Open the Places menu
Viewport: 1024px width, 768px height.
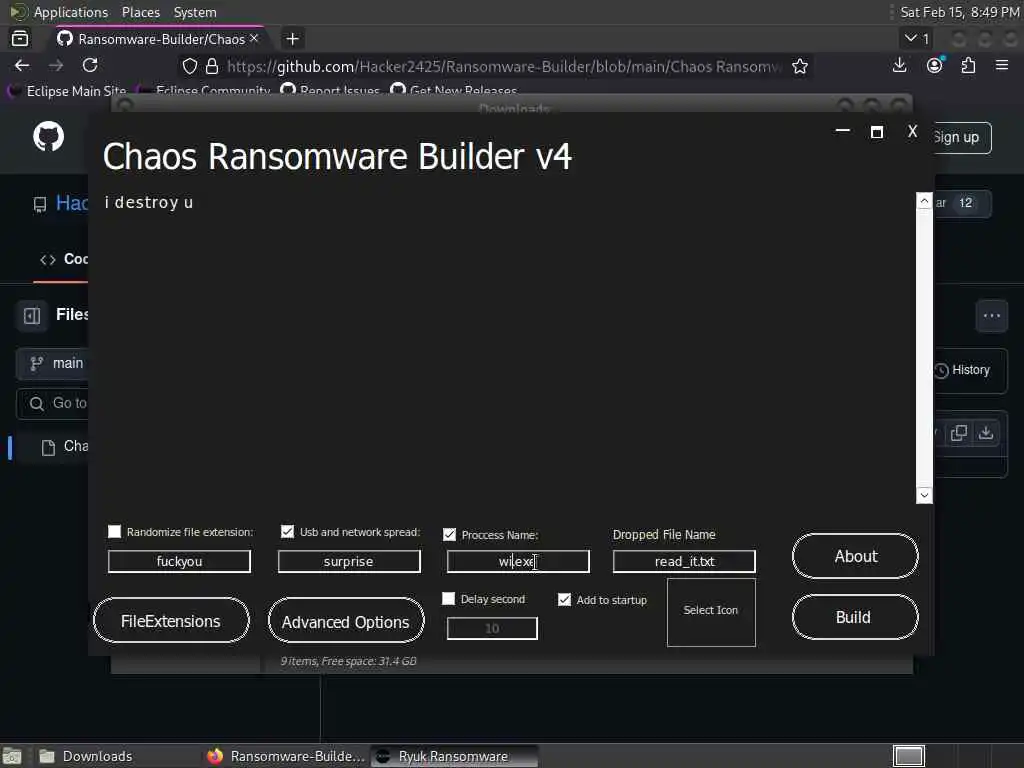[x=140, y=12]
